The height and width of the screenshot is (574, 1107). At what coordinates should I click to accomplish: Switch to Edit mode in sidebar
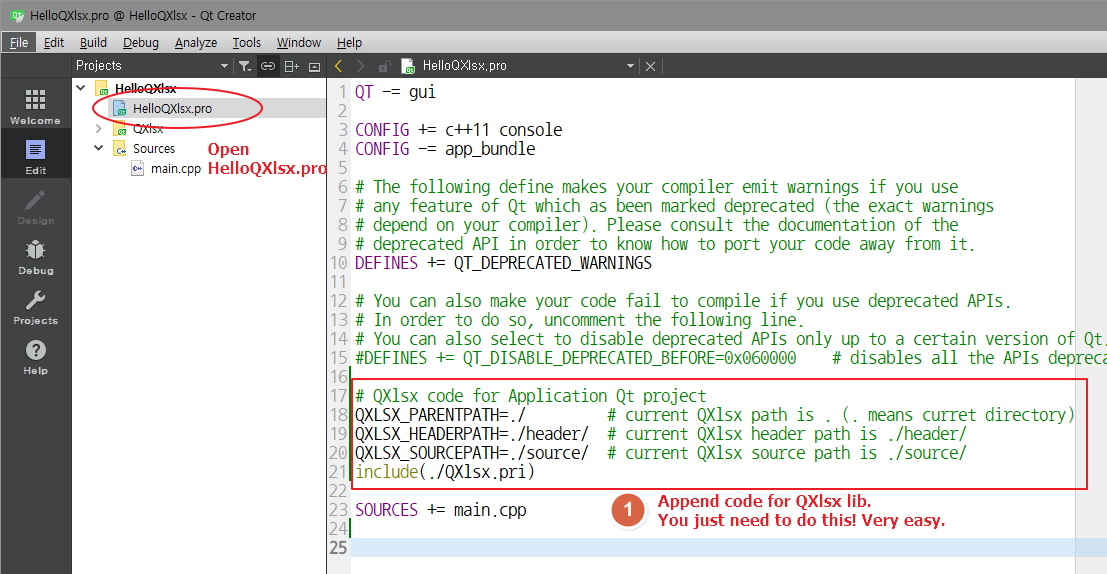(35, 156)
